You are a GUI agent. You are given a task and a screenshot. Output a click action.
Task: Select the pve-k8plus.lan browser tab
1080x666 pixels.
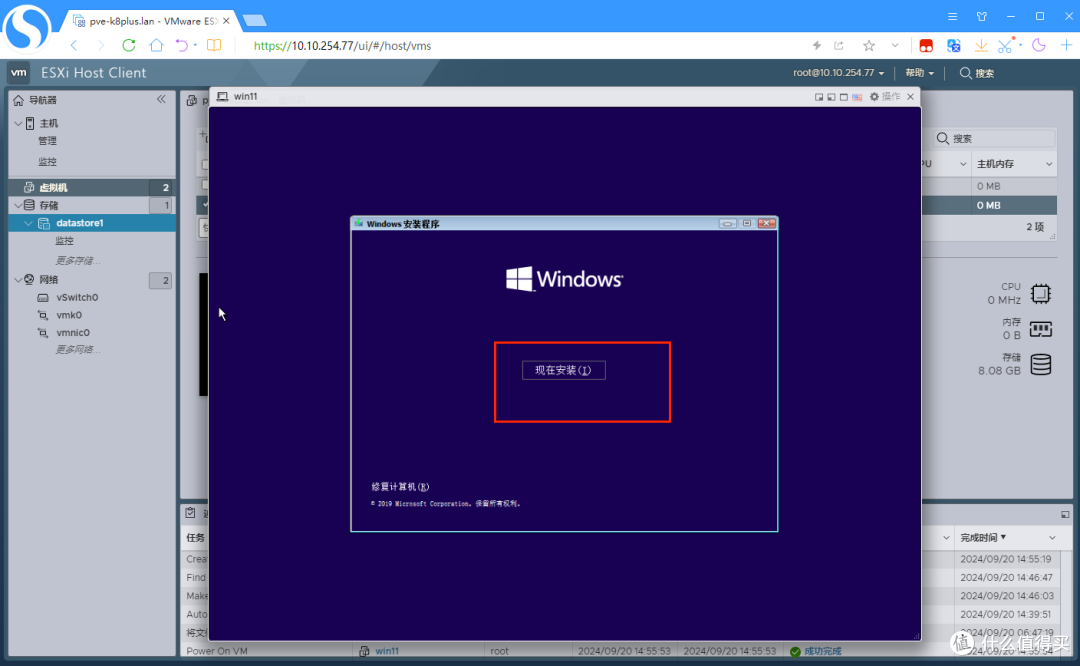(x=152, y=21)
